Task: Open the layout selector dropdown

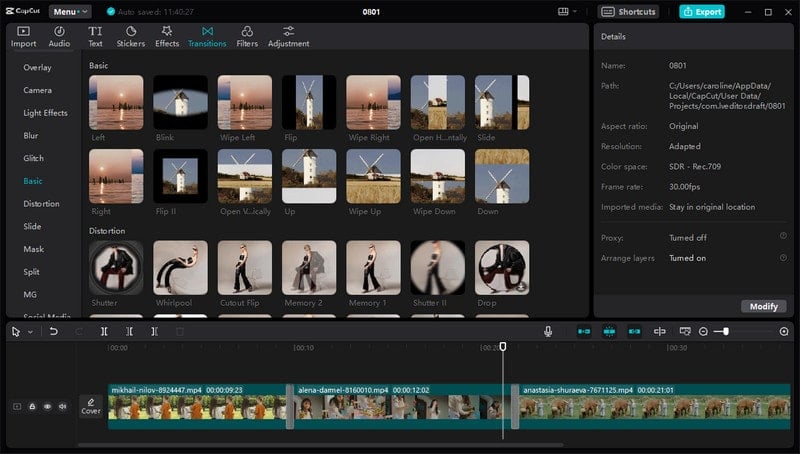Action: click(x=567, y=11)
